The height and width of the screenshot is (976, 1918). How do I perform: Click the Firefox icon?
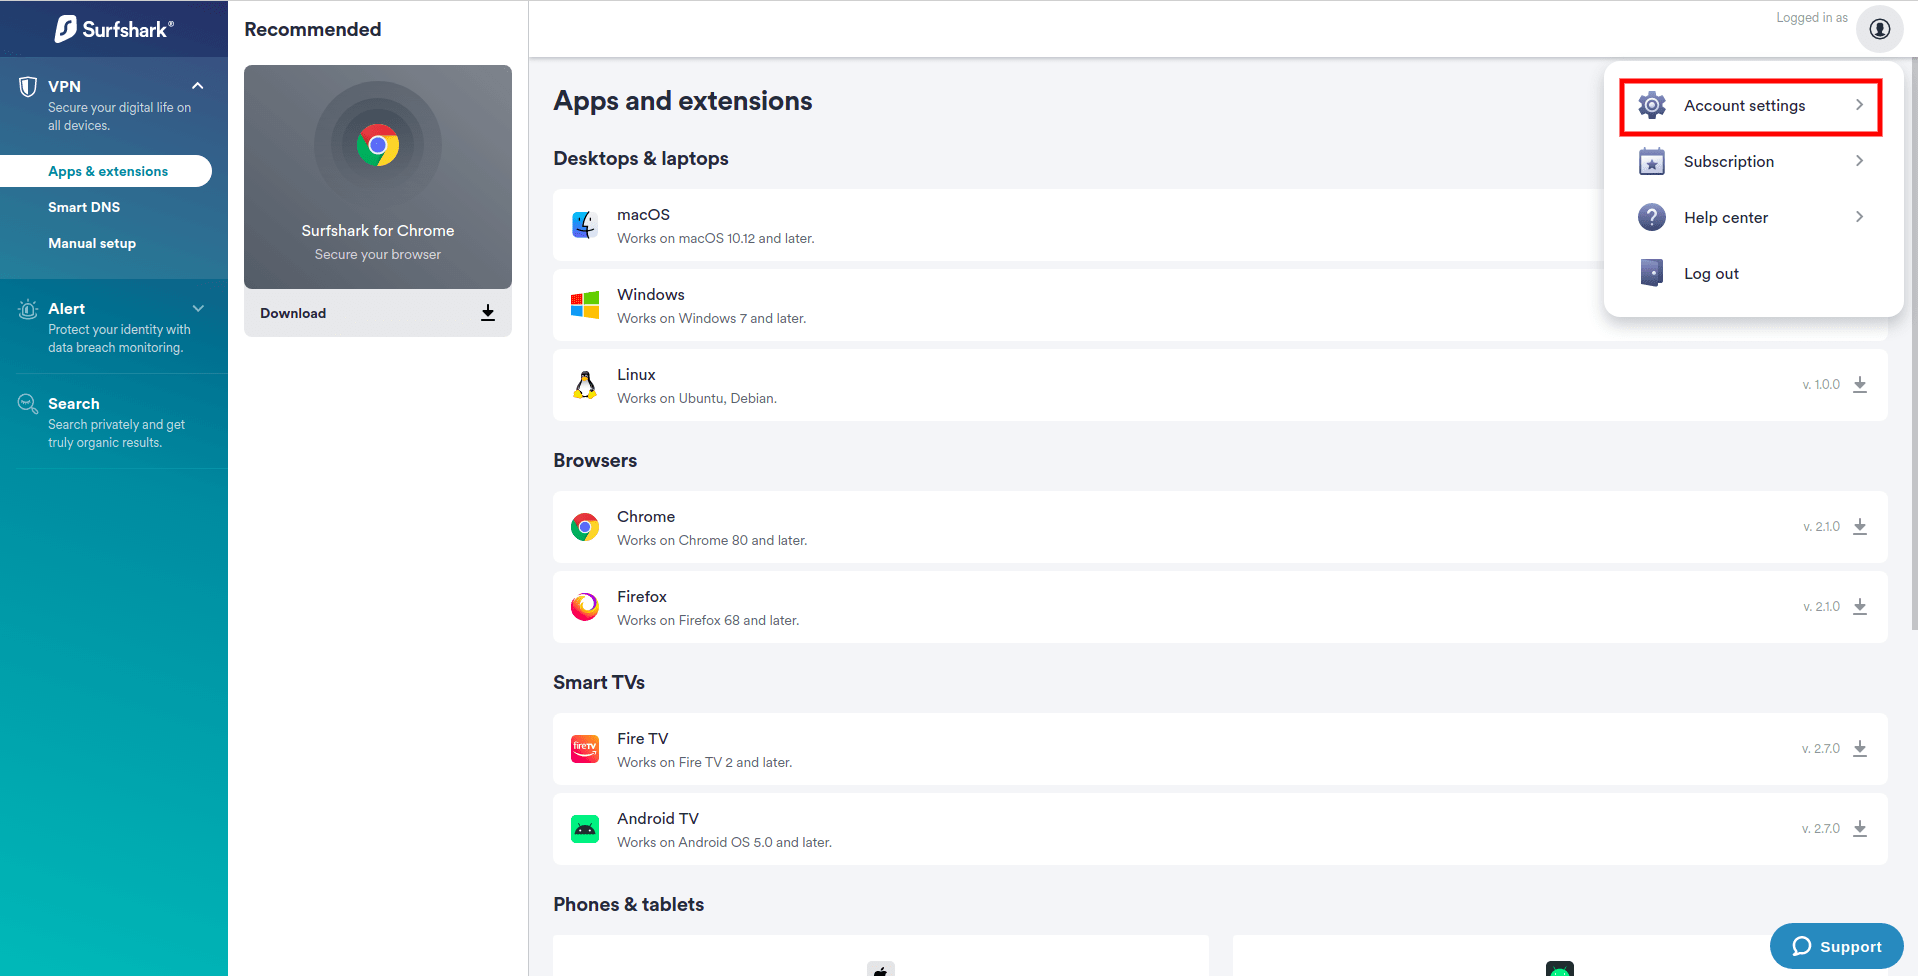(x=585, y=607)
